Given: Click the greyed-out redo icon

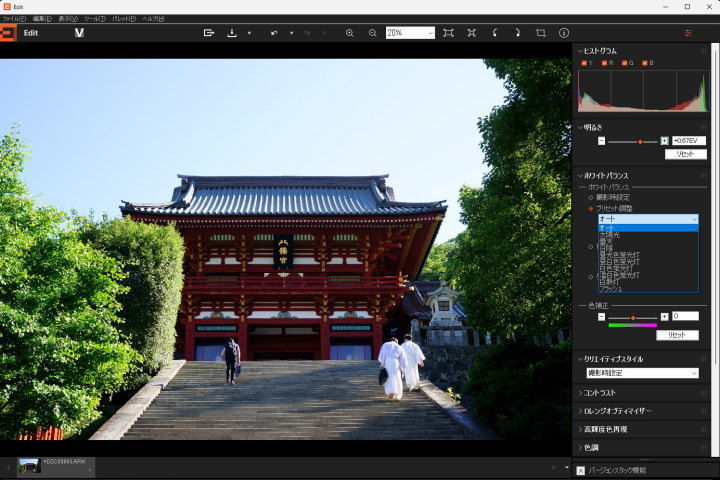Looking at the screenshot, I should 308,33.
